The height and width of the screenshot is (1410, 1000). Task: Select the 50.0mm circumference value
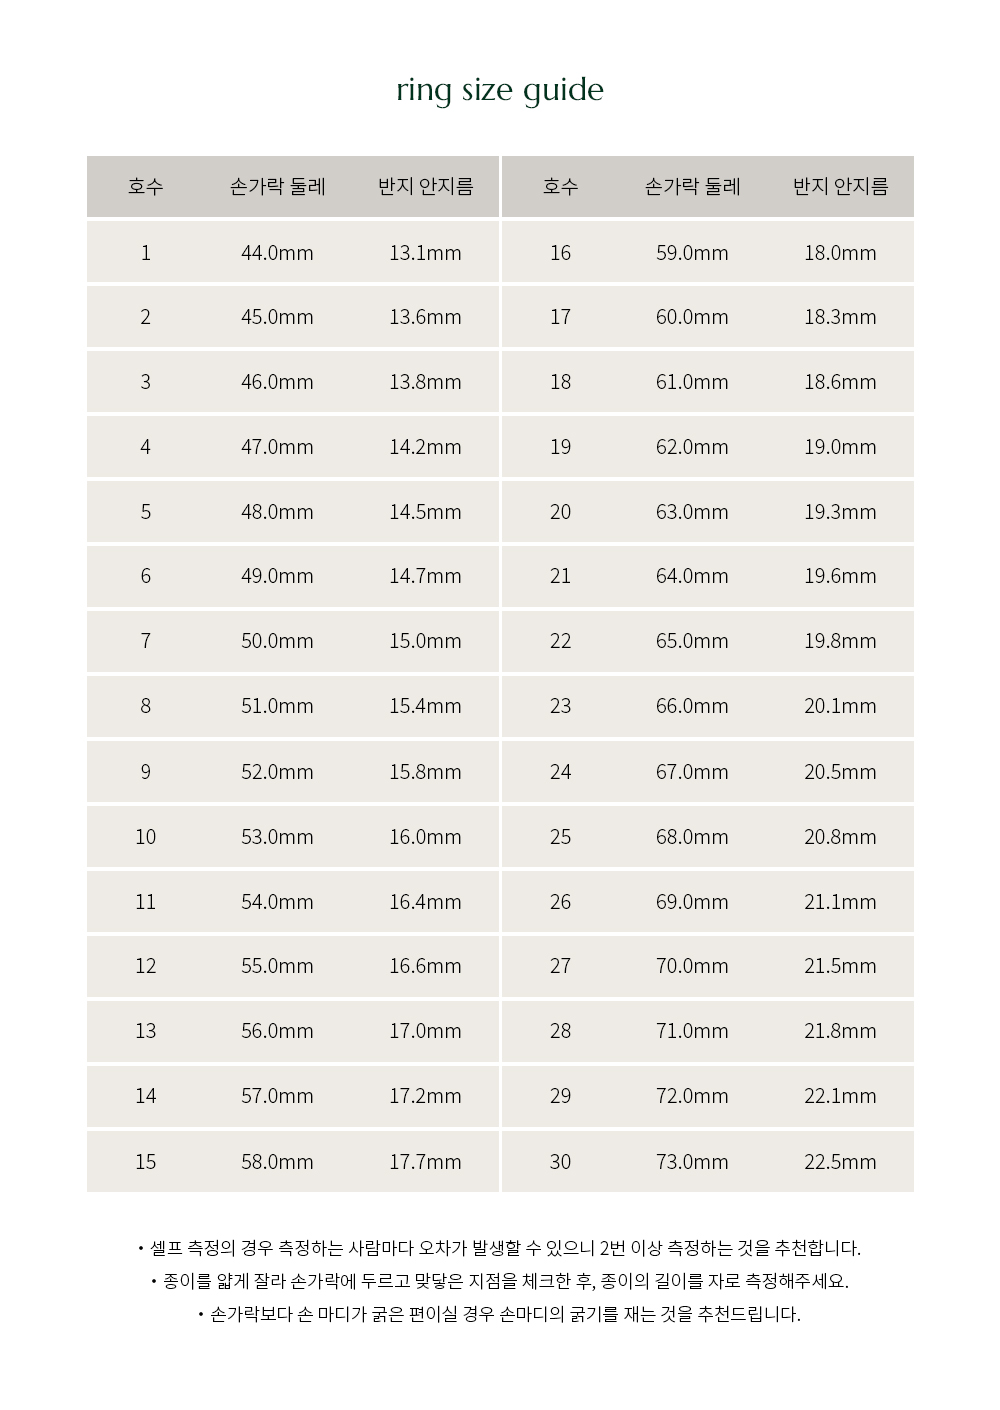[x=277, y=641]
